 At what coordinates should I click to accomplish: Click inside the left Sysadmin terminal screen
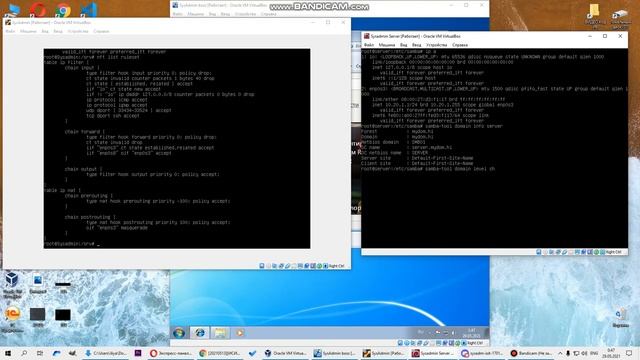click(177, 149)
